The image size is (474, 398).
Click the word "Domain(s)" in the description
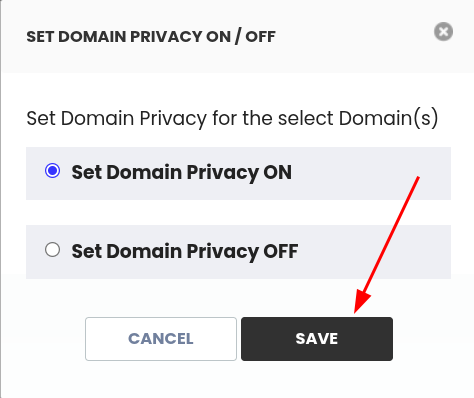388,119
